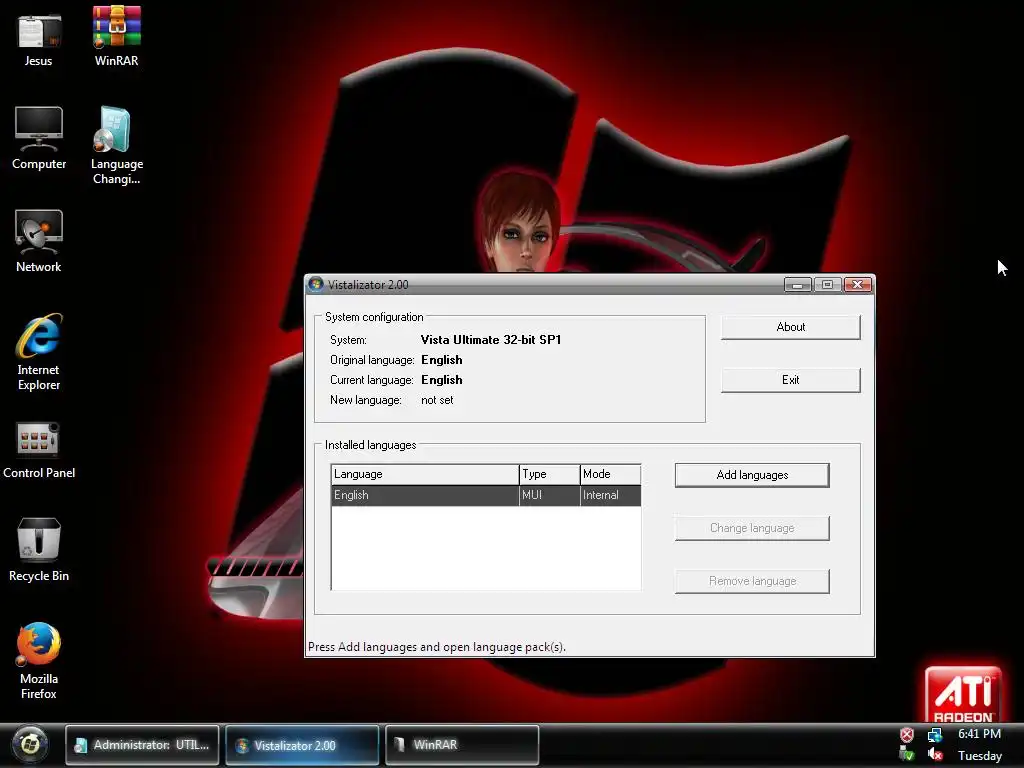Open the WinRAR desktop icon
The height and width of the screenshot is (768, 1024).
(116, 36)
